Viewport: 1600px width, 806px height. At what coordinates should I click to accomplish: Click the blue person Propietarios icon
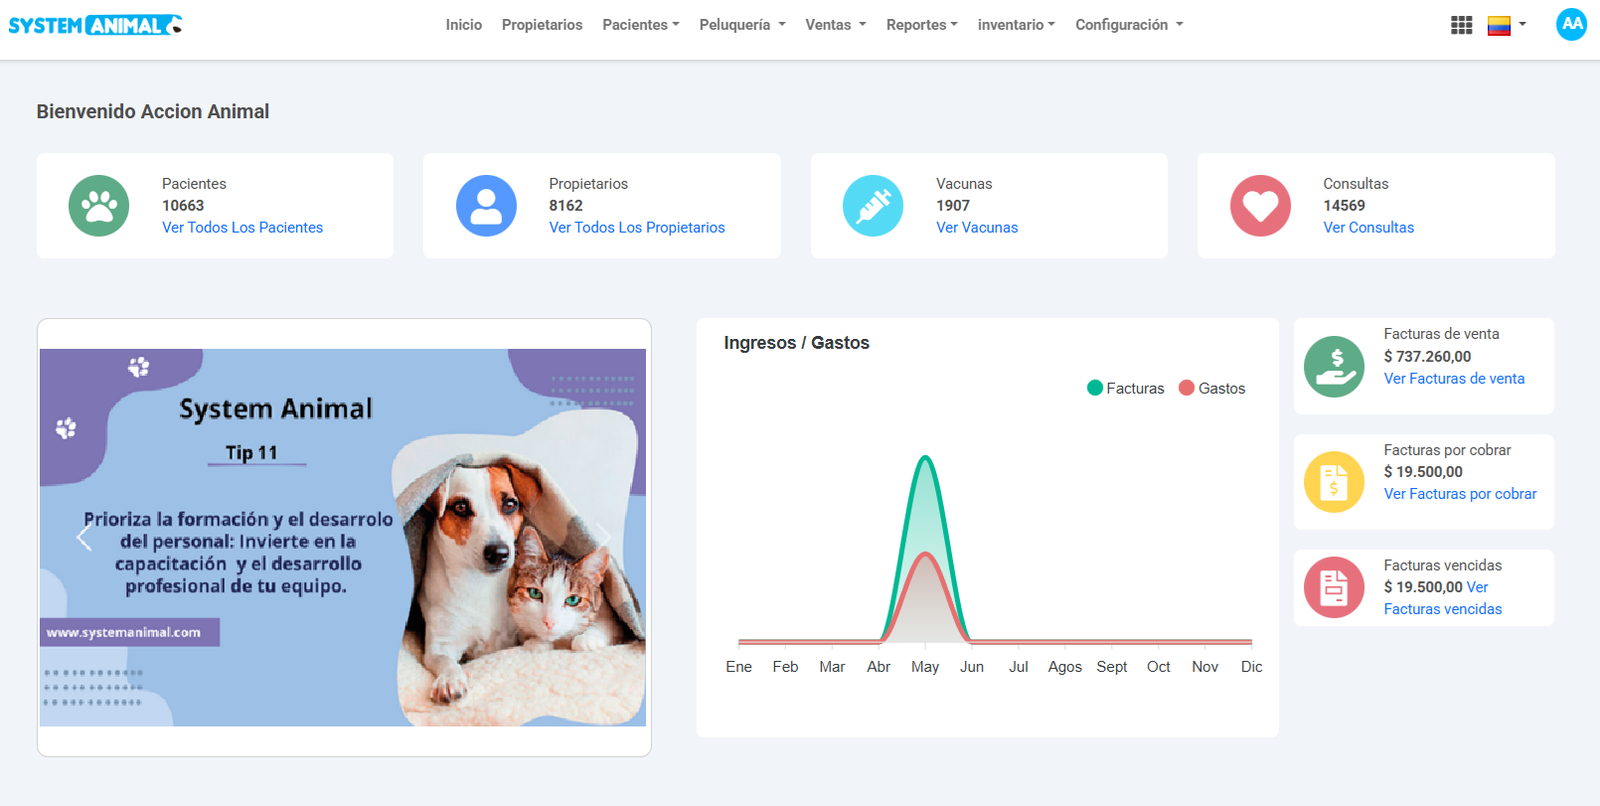click(x=486, y=206)
